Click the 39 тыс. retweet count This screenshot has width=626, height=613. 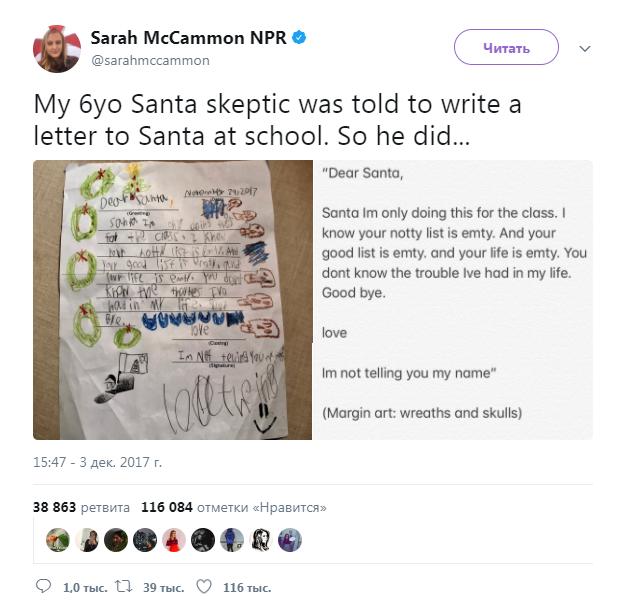coord(163,587)
